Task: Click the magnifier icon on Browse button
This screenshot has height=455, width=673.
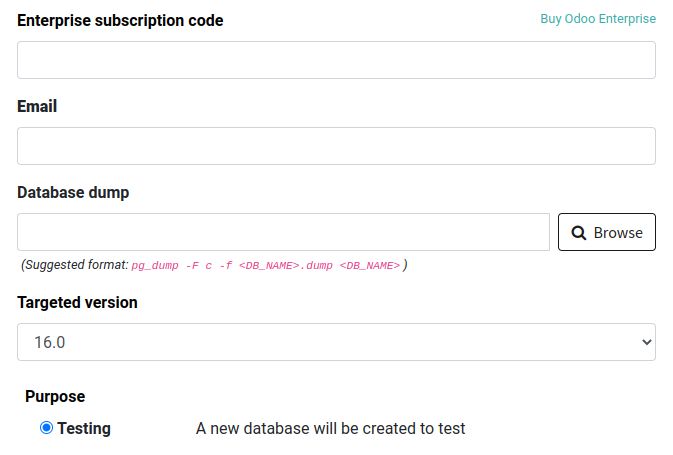Action: [x=579, y=232]
